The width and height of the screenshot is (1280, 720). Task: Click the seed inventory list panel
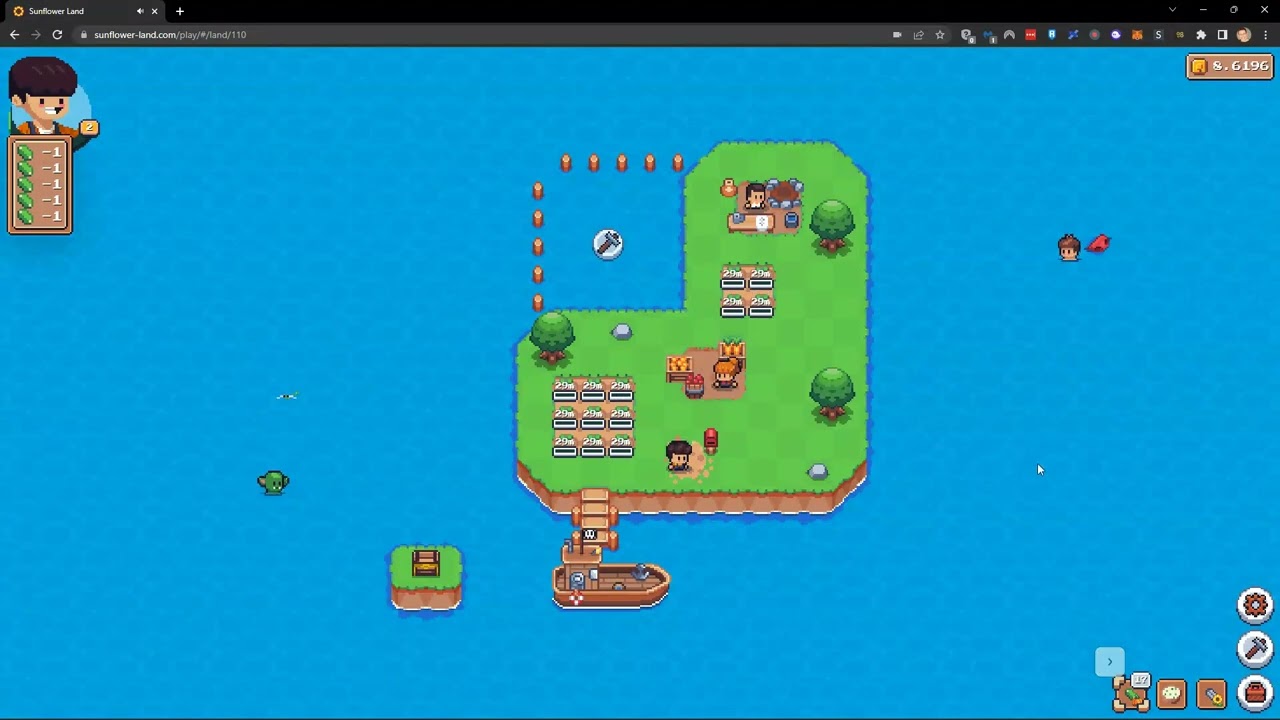[40, 185]
